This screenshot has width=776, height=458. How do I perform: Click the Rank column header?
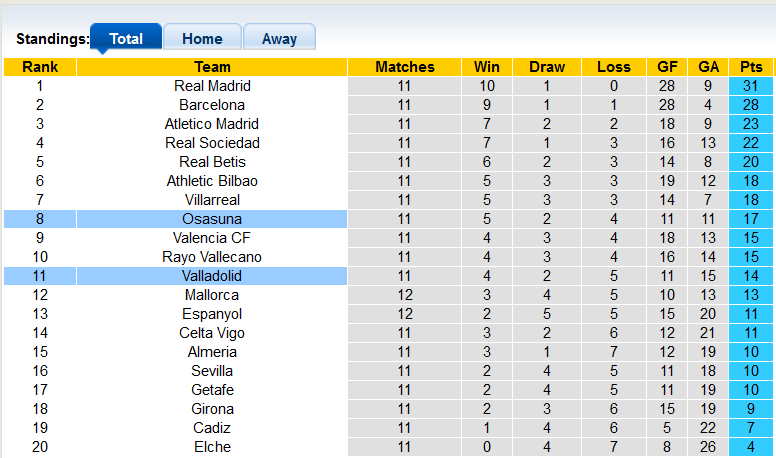click(x=40, y=67)
